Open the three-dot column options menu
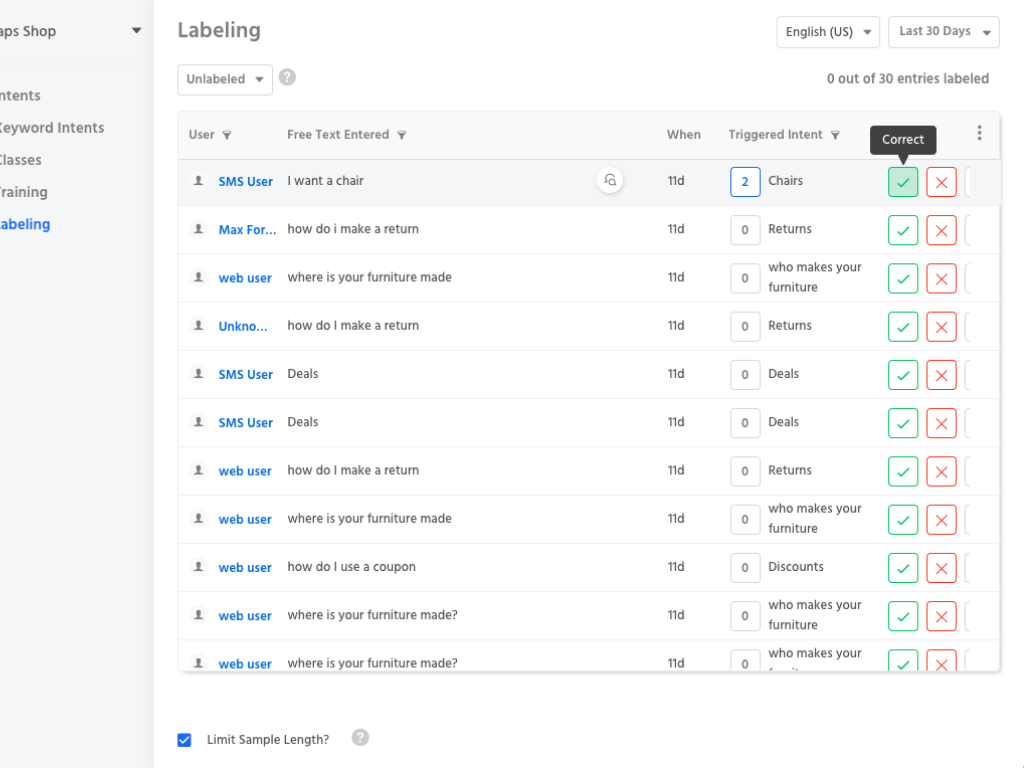The height and width of the screenshot is (768, 1024). click(979, 133)
